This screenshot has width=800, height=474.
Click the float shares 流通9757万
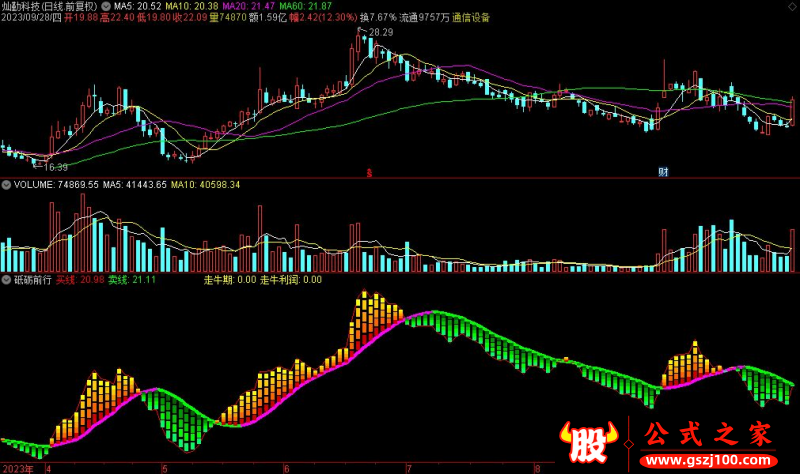tap(424, 17)
